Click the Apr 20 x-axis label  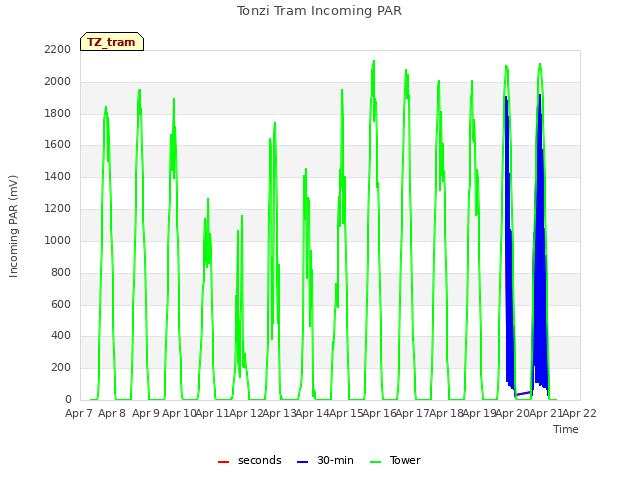tap(513, 413)
